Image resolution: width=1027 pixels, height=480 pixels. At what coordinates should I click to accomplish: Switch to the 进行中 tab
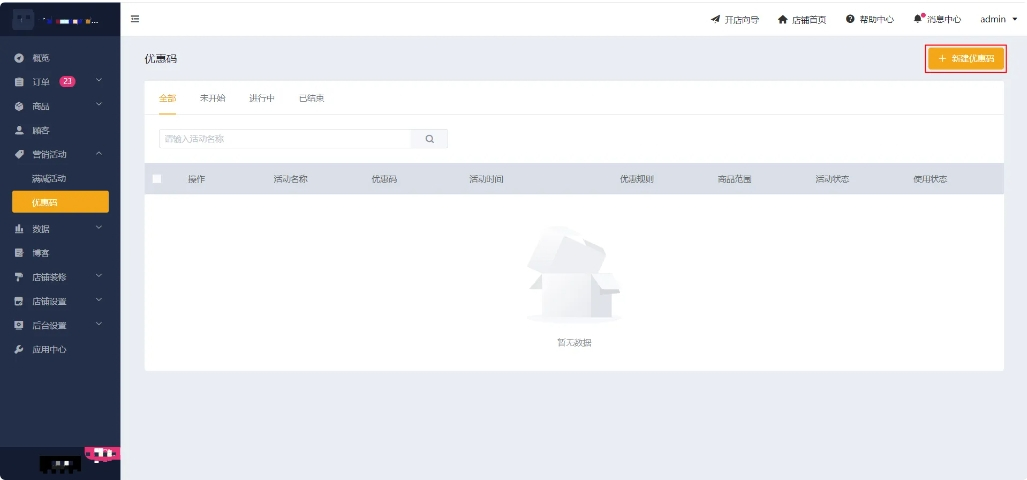pyautogui.click(x=261, y=99)
